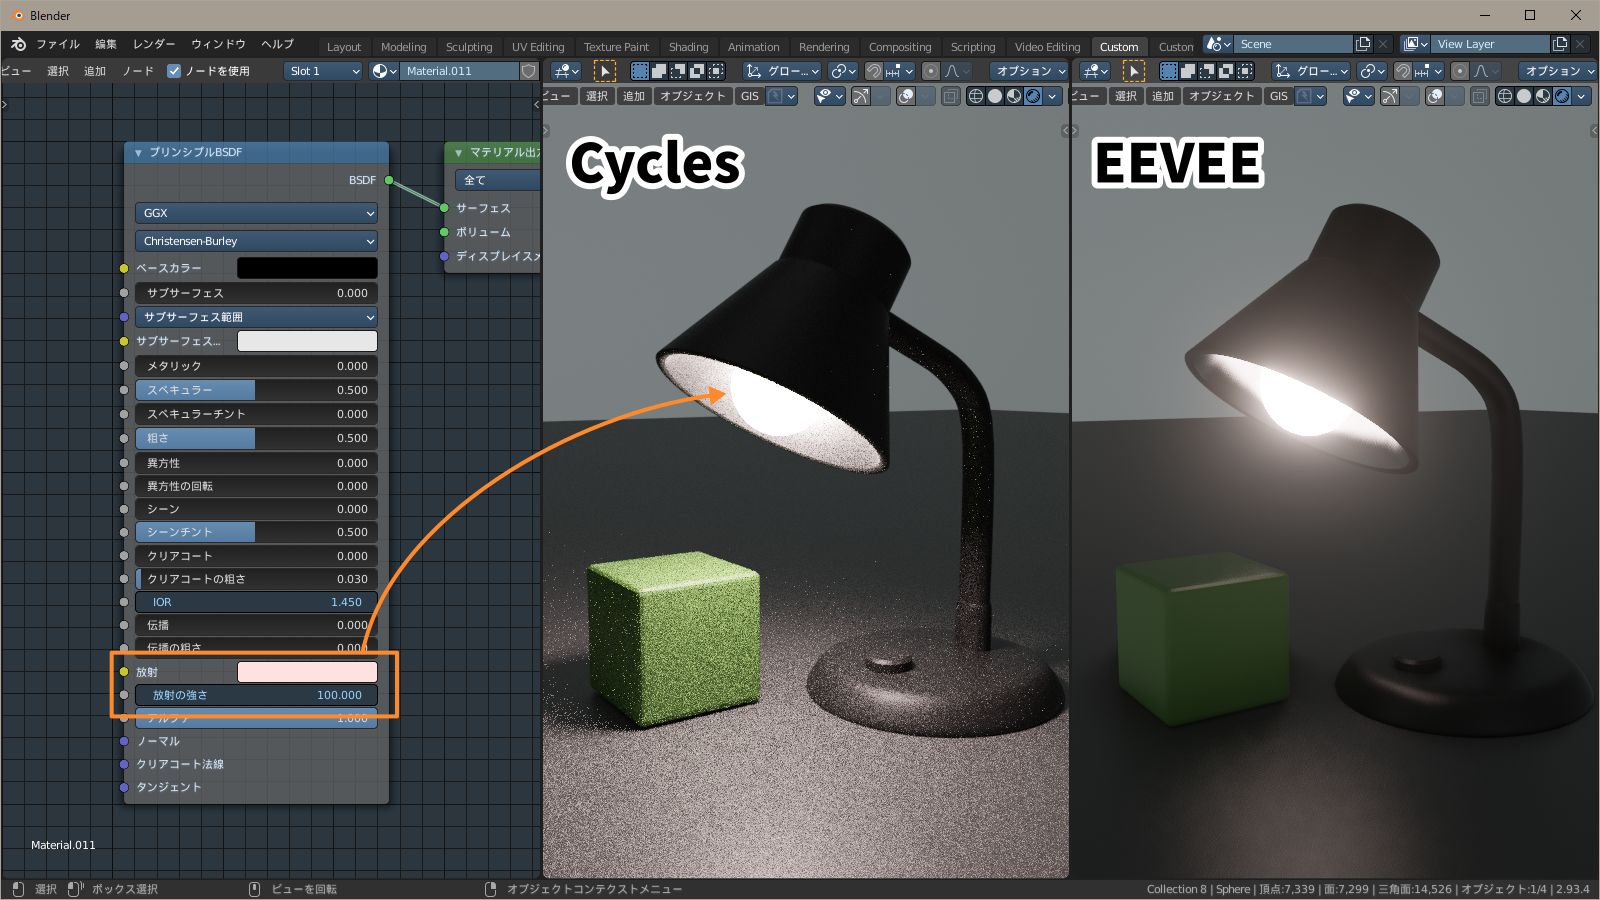Click GIS menu in EEVEE viewport
The image size is (1600, 900).
1279,96
